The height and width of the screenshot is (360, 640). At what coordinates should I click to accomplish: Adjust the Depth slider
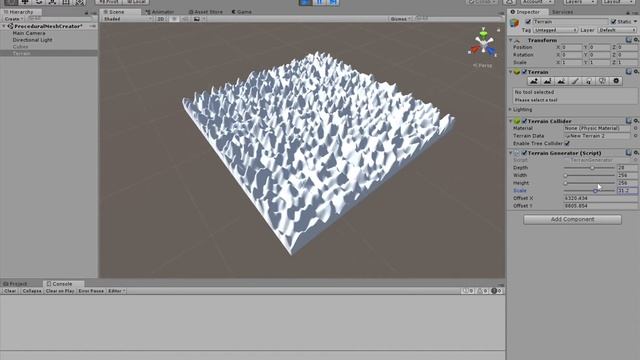589,168
